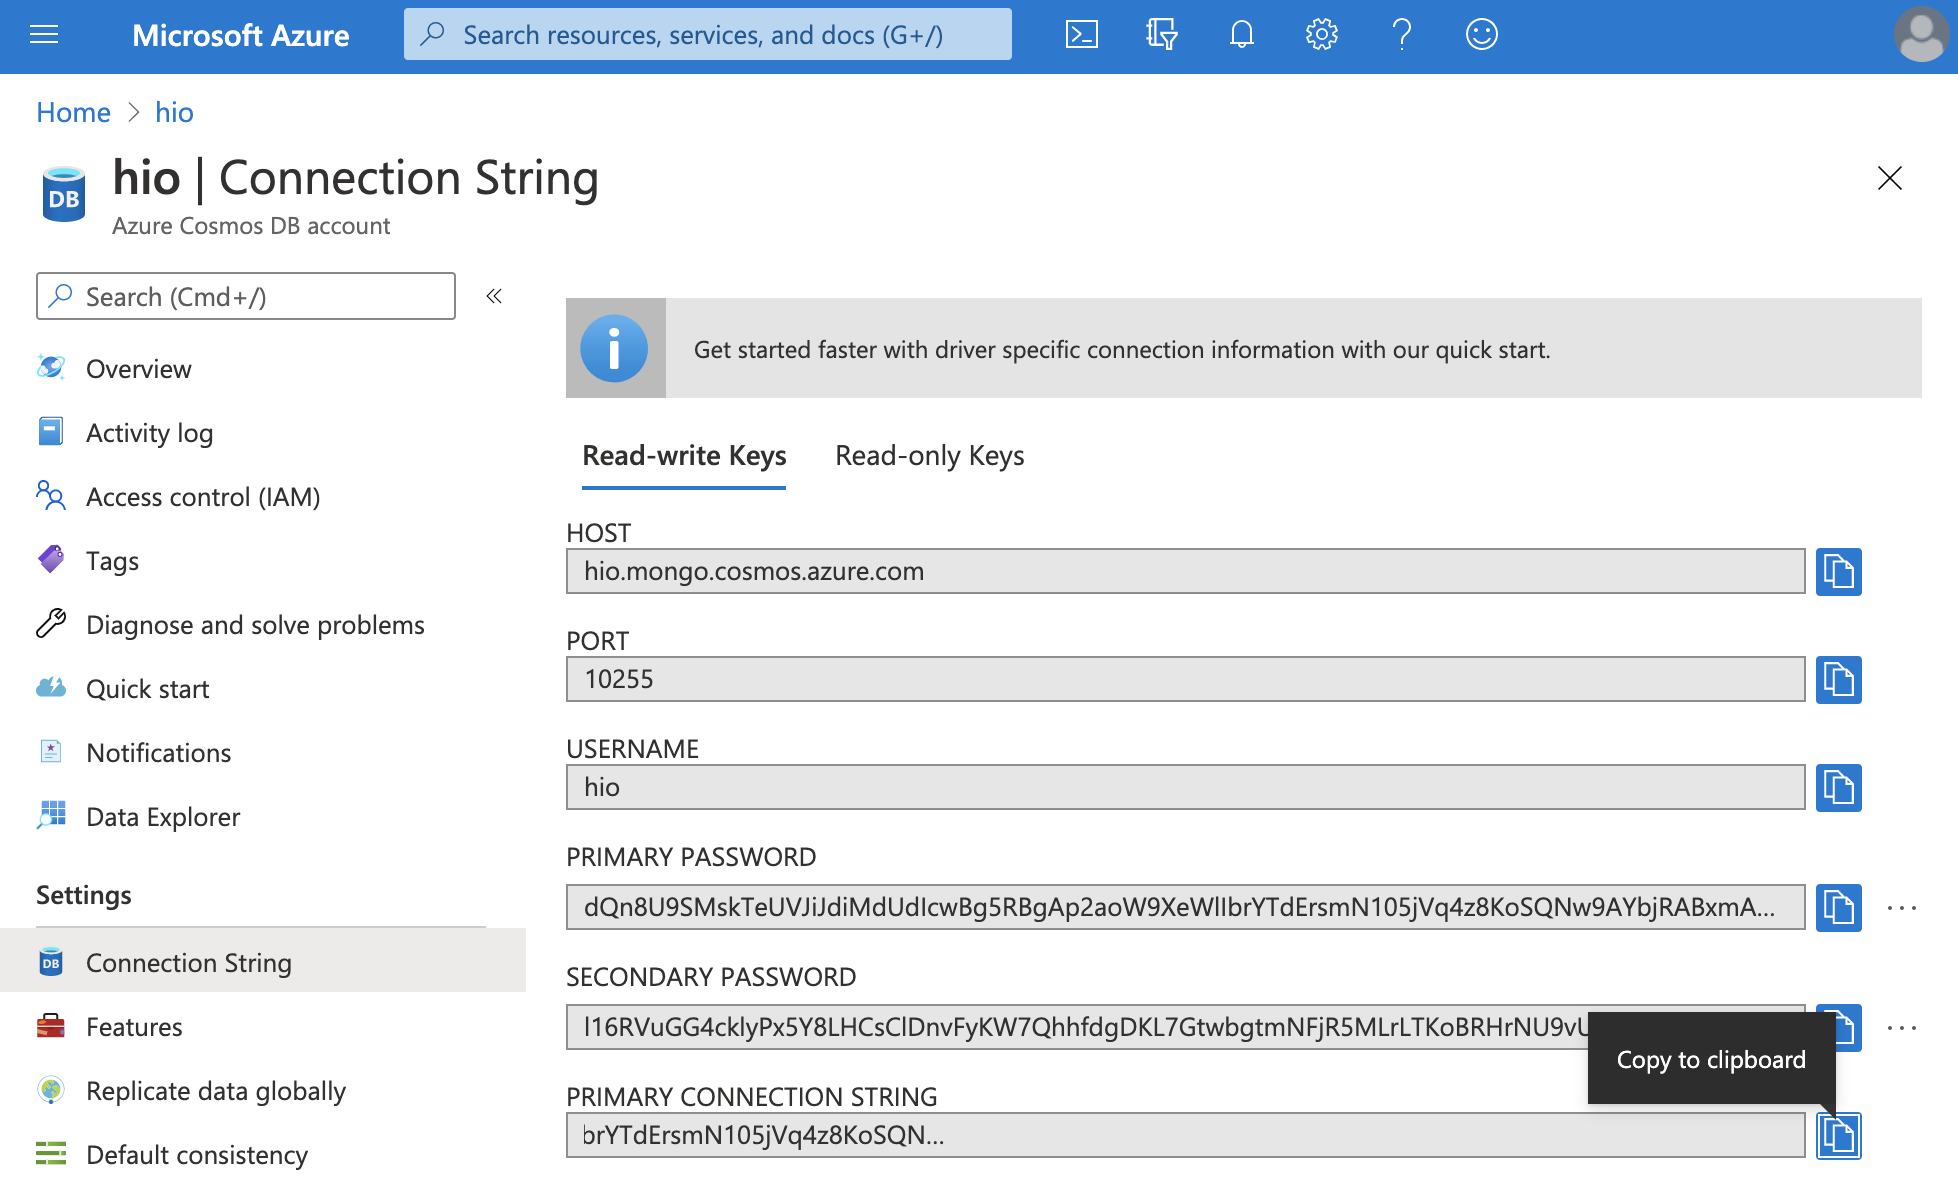
Task: Click the Cosmos DB account icon by title
Action: tap(64, 194)
